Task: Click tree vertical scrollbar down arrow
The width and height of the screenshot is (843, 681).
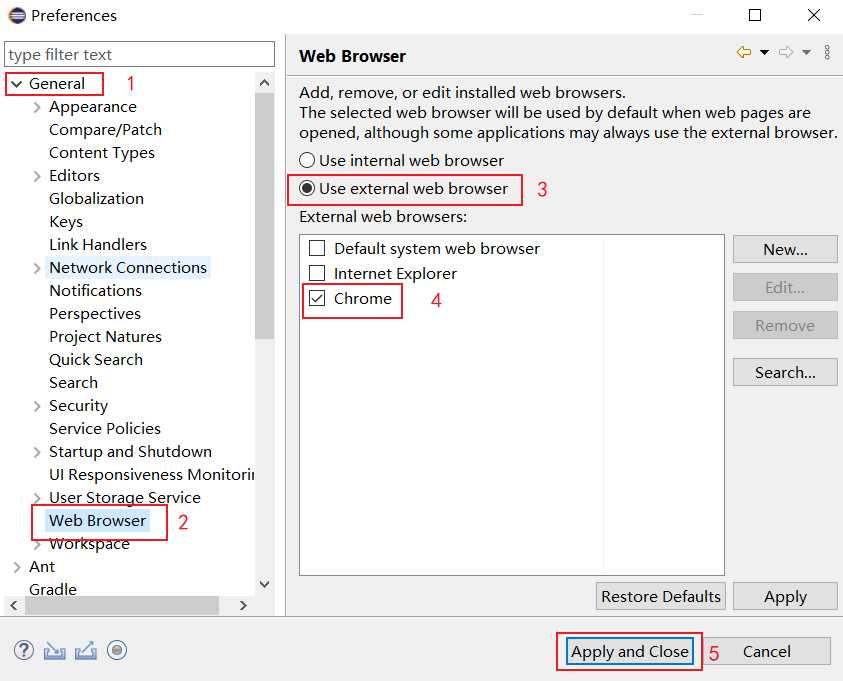Action: (265, 584)
